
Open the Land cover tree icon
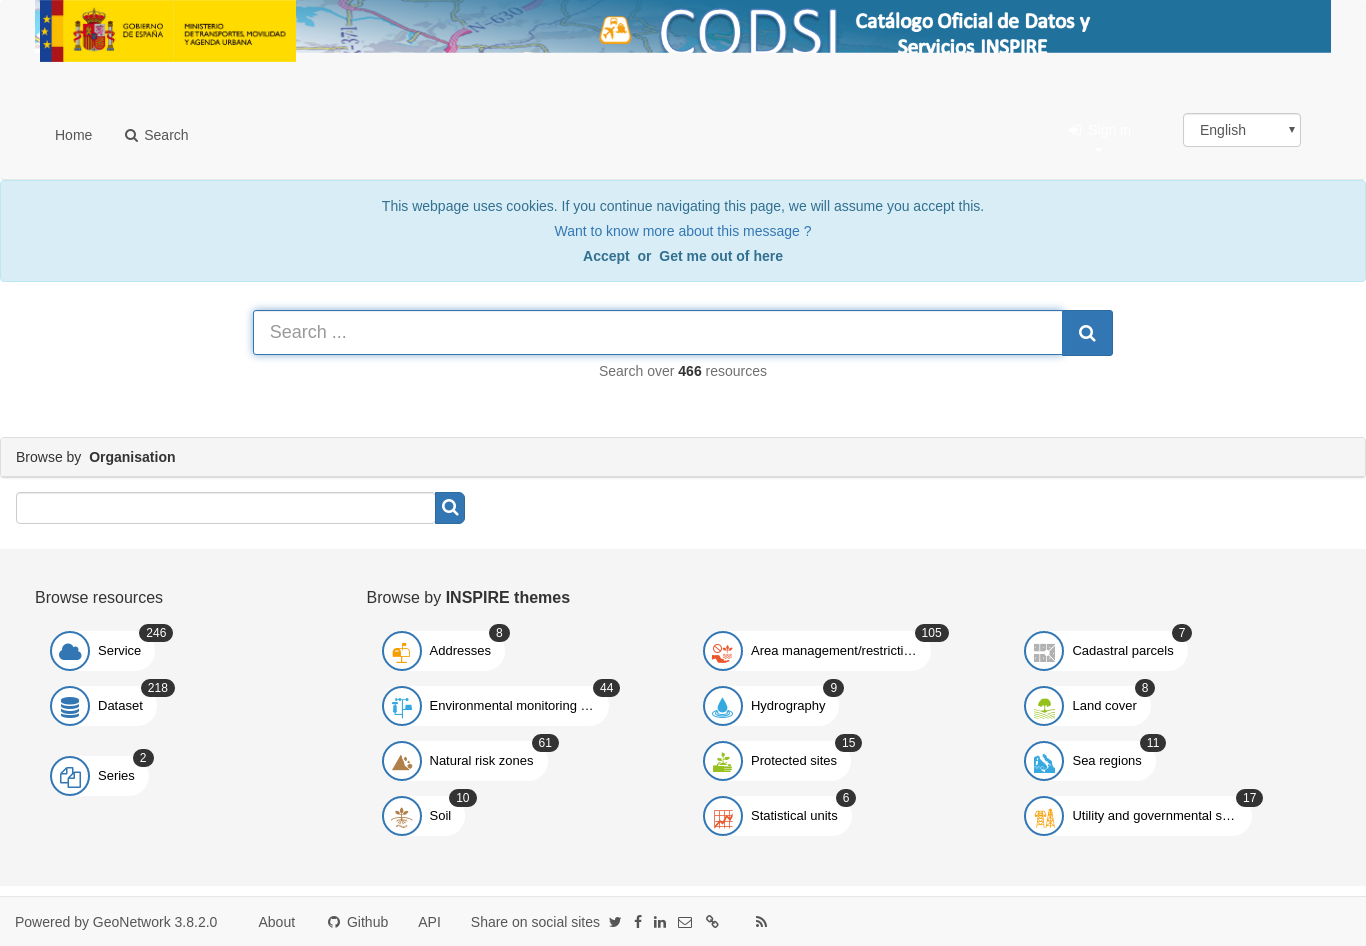1044,706
